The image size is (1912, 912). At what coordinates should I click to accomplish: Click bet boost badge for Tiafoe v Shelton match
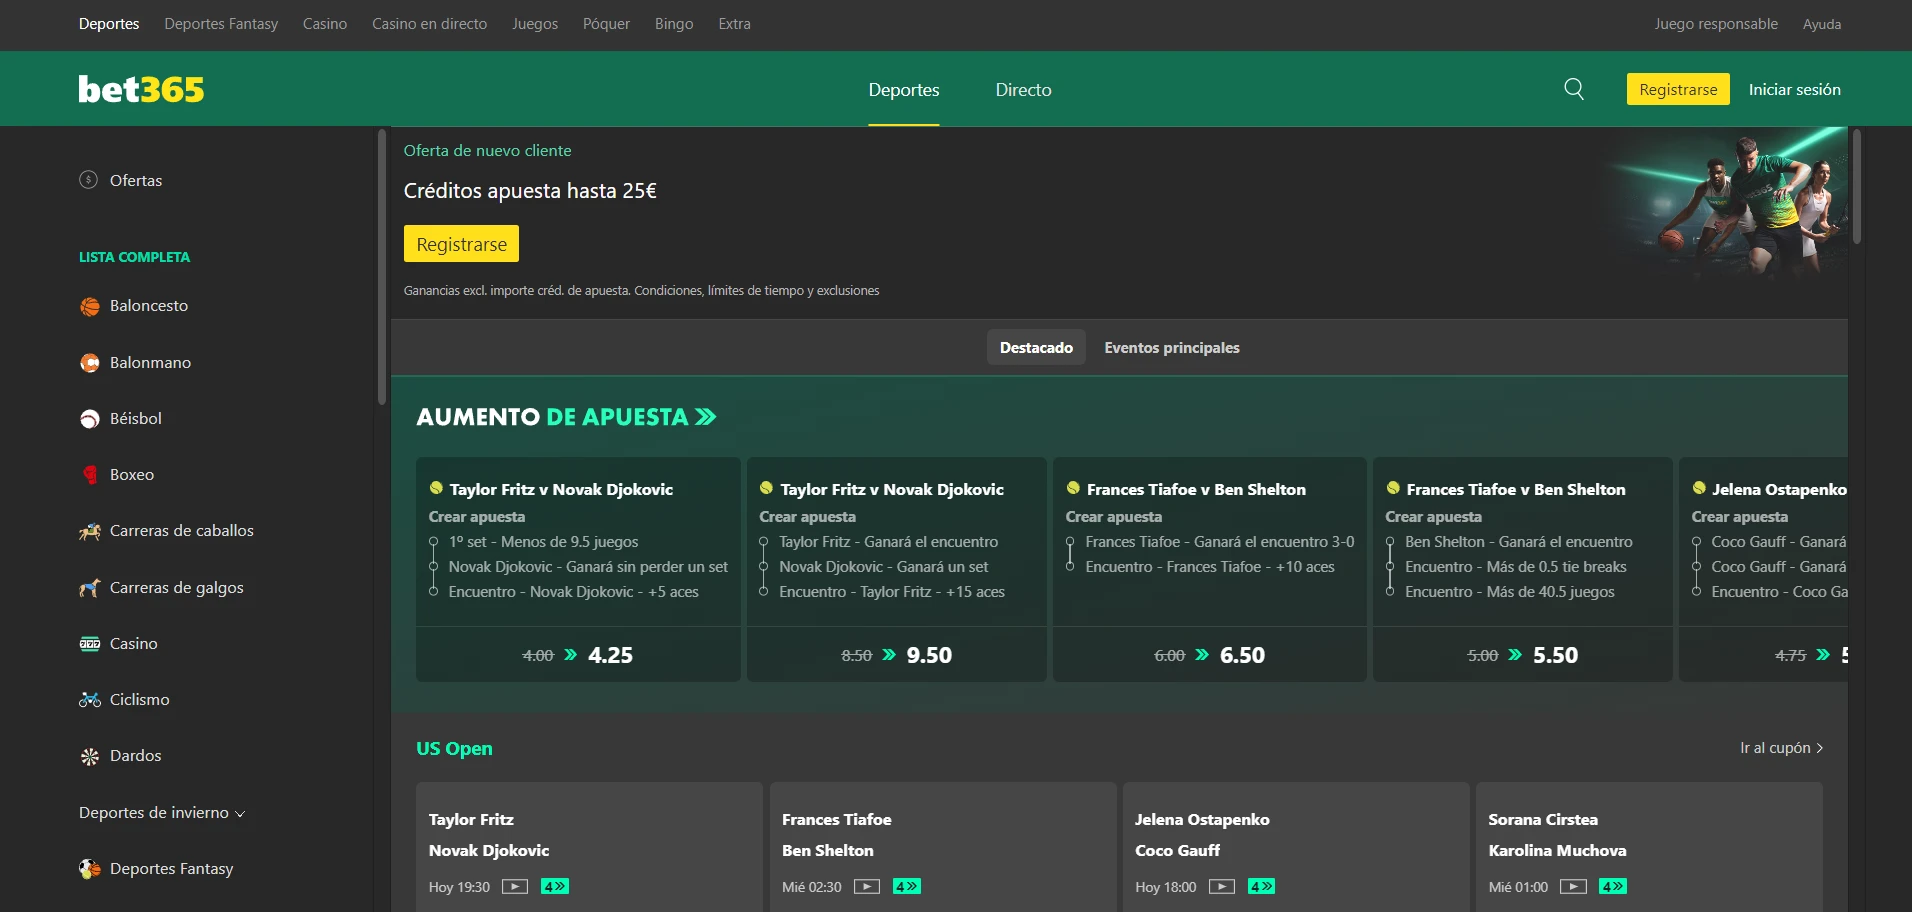point(907,887)
